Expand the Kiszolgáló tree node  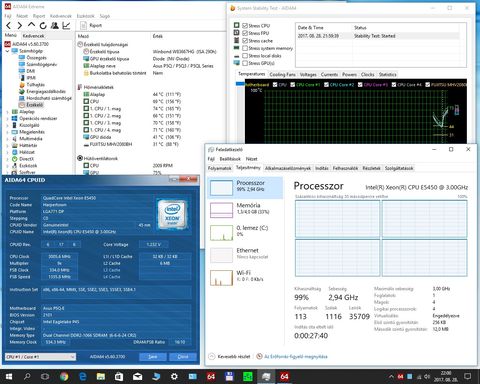(x=7, y=125)
